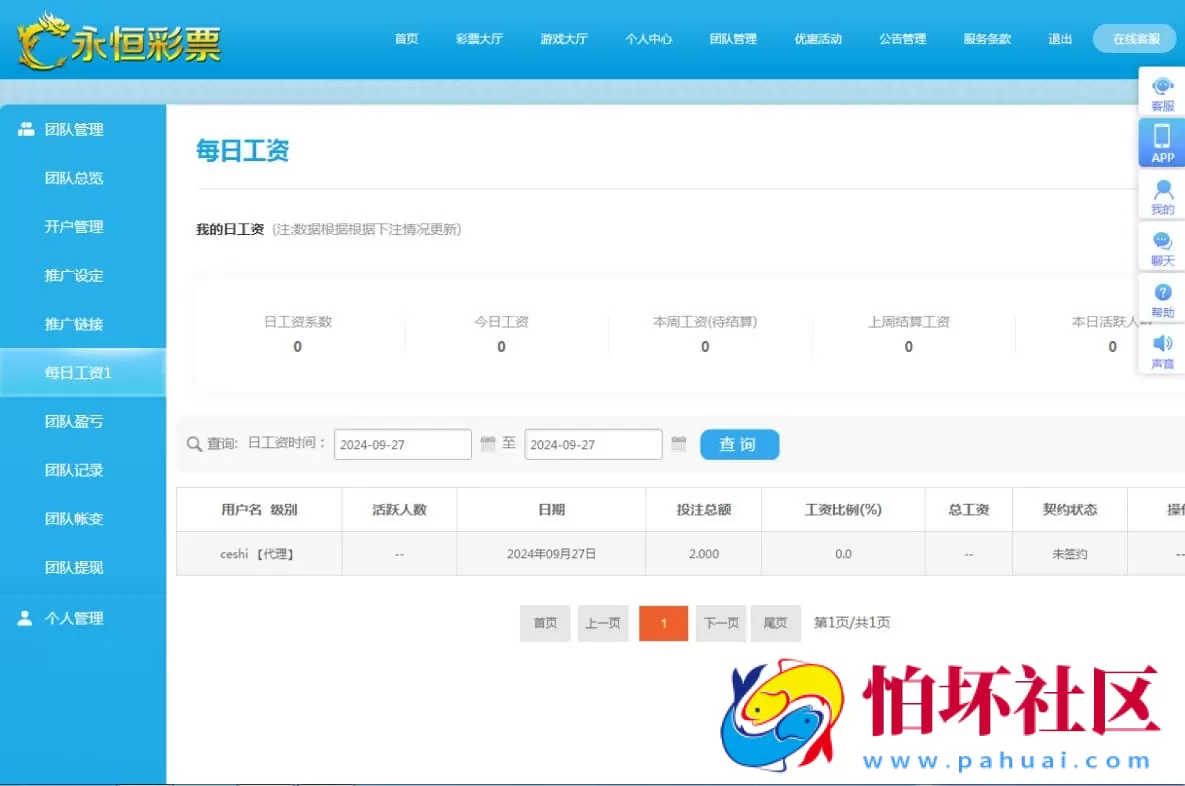The image size is (1185, 786).
Task: Click the 个人管理 person icon in left sidebar
Action: coord(24,618)
